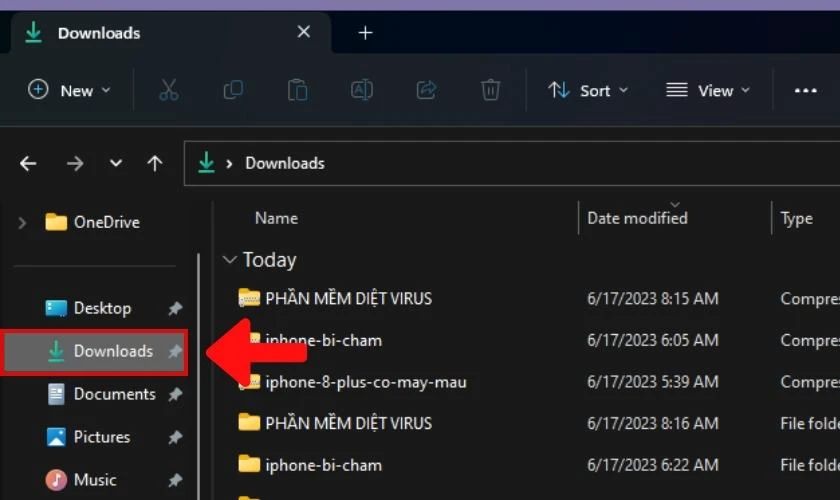The width and height of the screenshot is (840, 500).
Task: Click date 6/17/2023 8:15 AM
Action: click(x=652, y=298)
